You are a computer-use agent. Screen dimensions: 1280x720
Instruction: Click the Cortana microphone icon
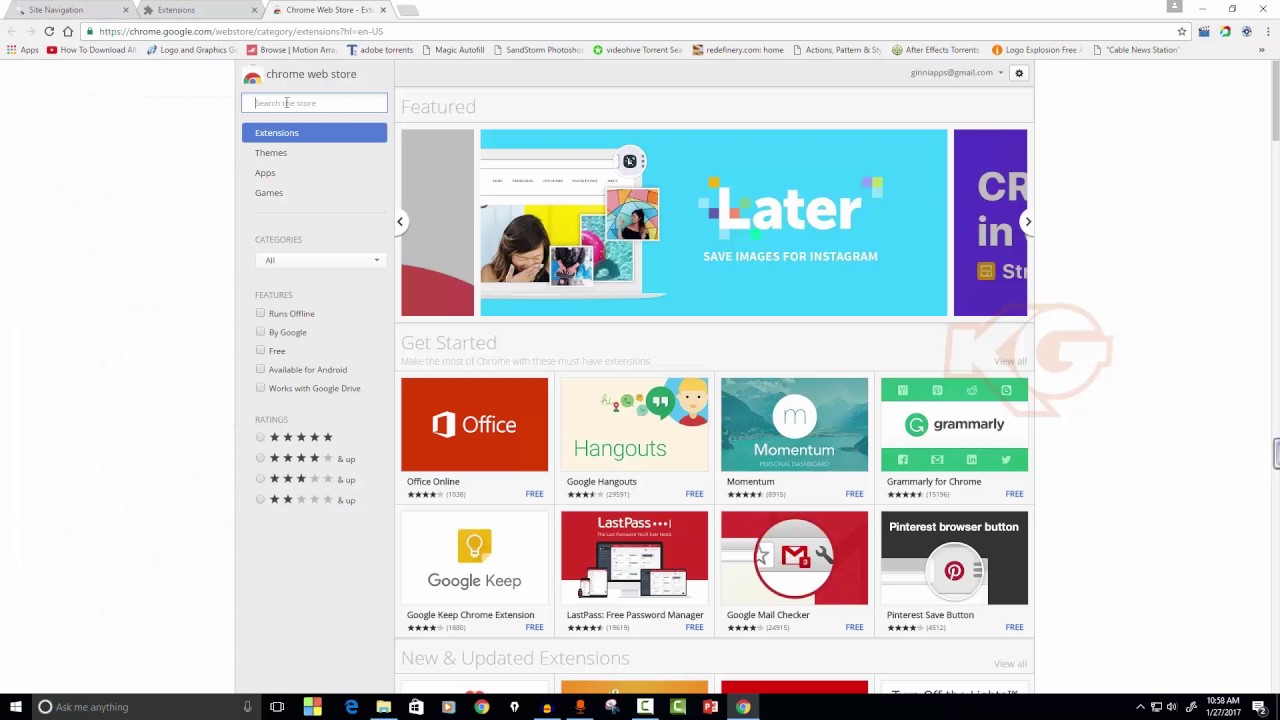click(x=247, y=707)
